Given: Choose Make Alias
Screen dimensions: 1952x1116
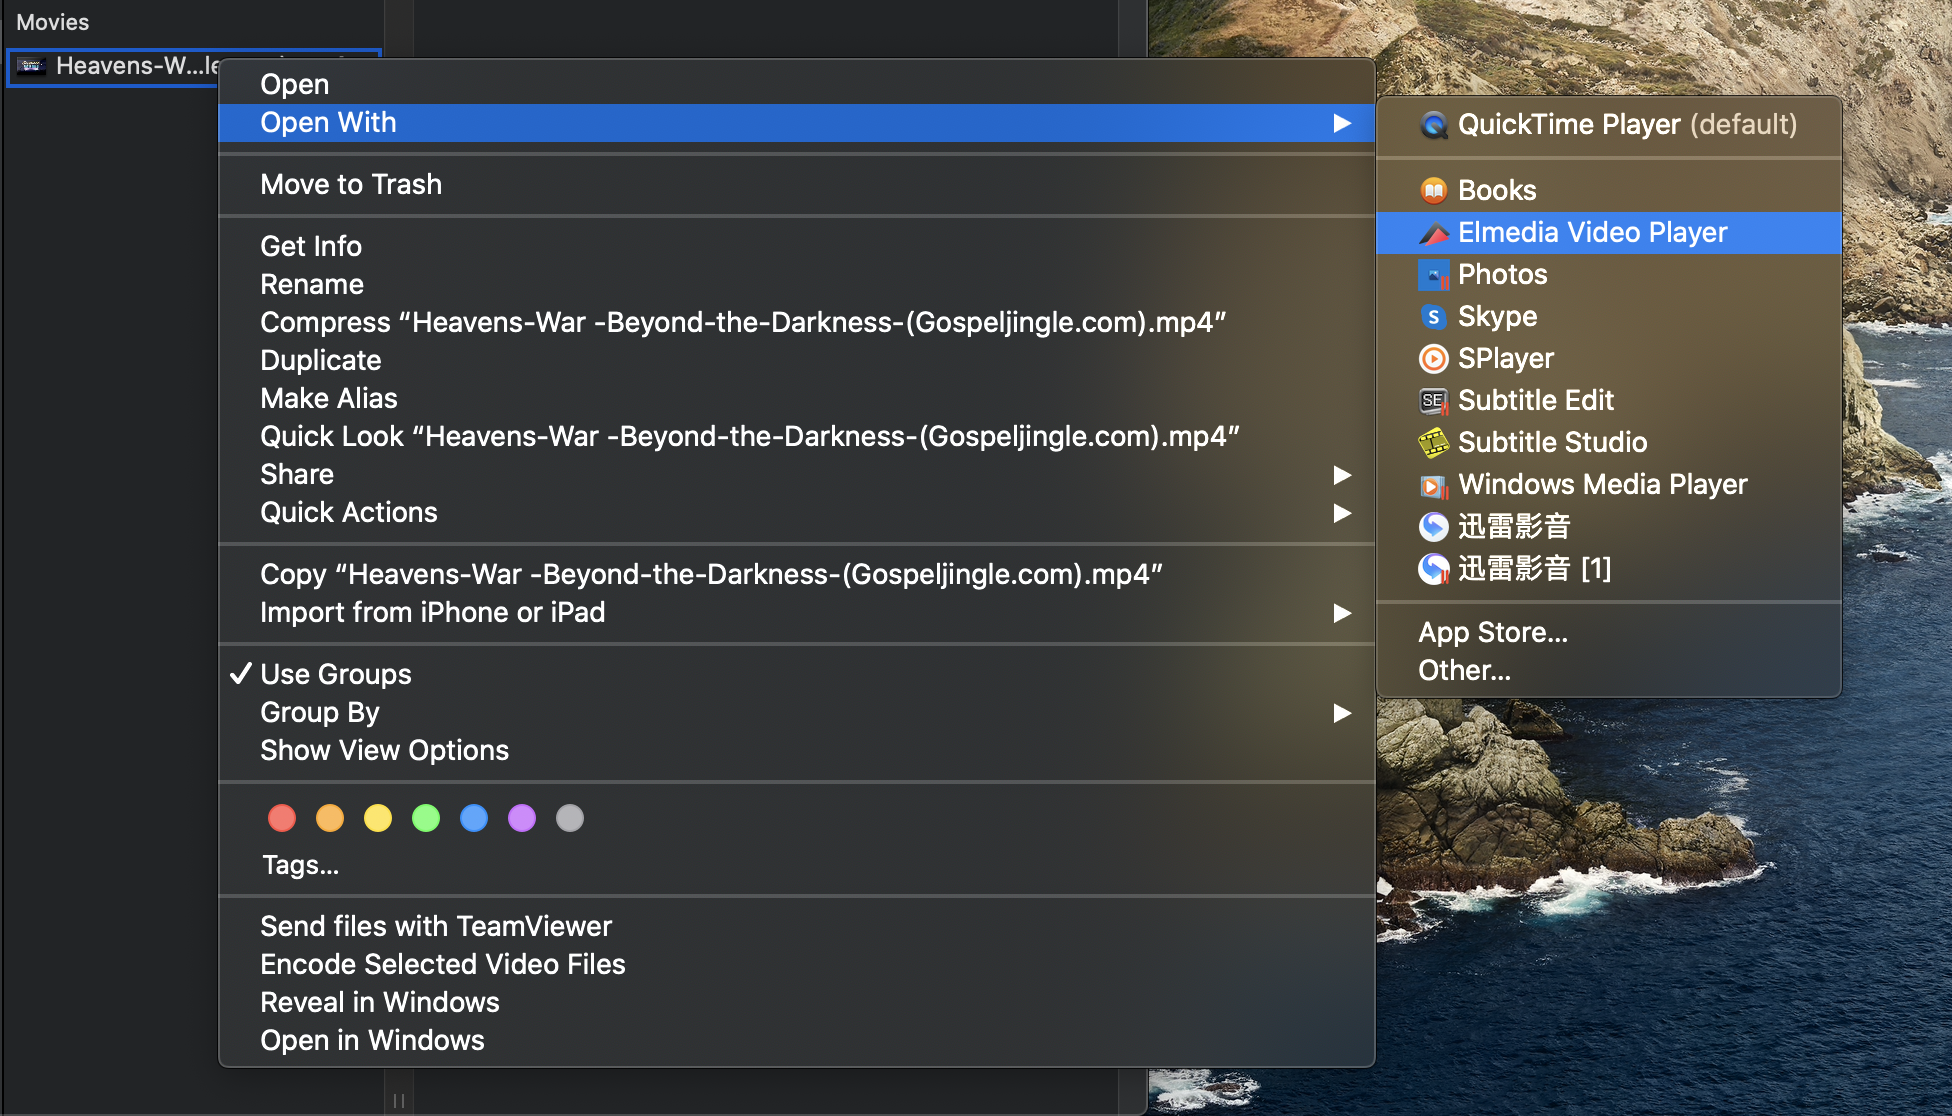Looking at the screenshot, I should coord(796,399).
